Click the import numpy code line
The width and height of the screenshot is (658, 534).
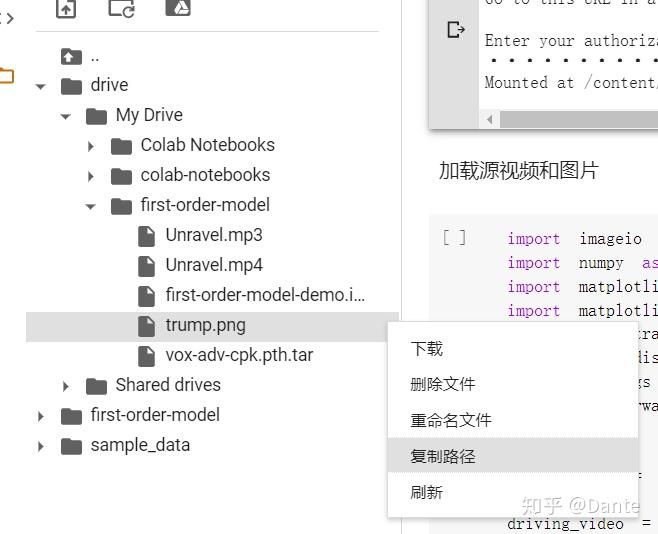pos(582,263)
